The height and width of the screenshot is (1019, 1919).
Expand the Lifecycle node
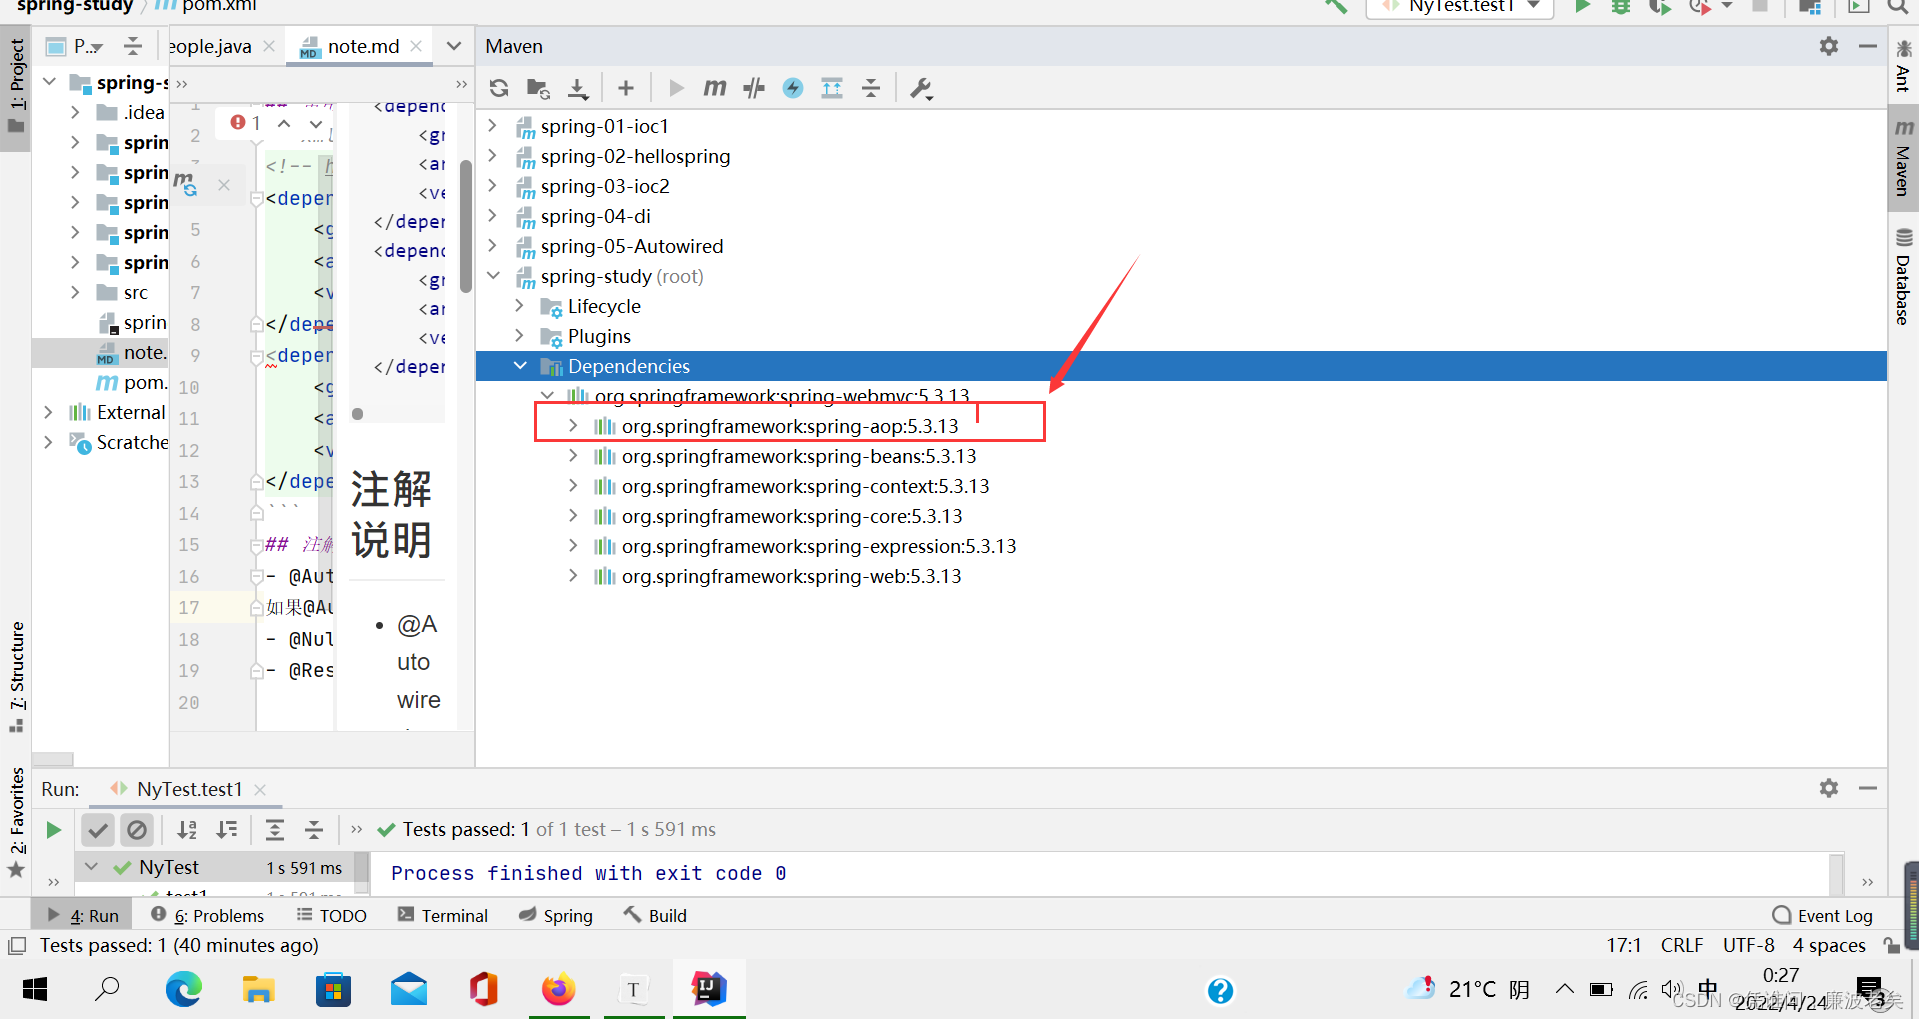pos(519,306)
